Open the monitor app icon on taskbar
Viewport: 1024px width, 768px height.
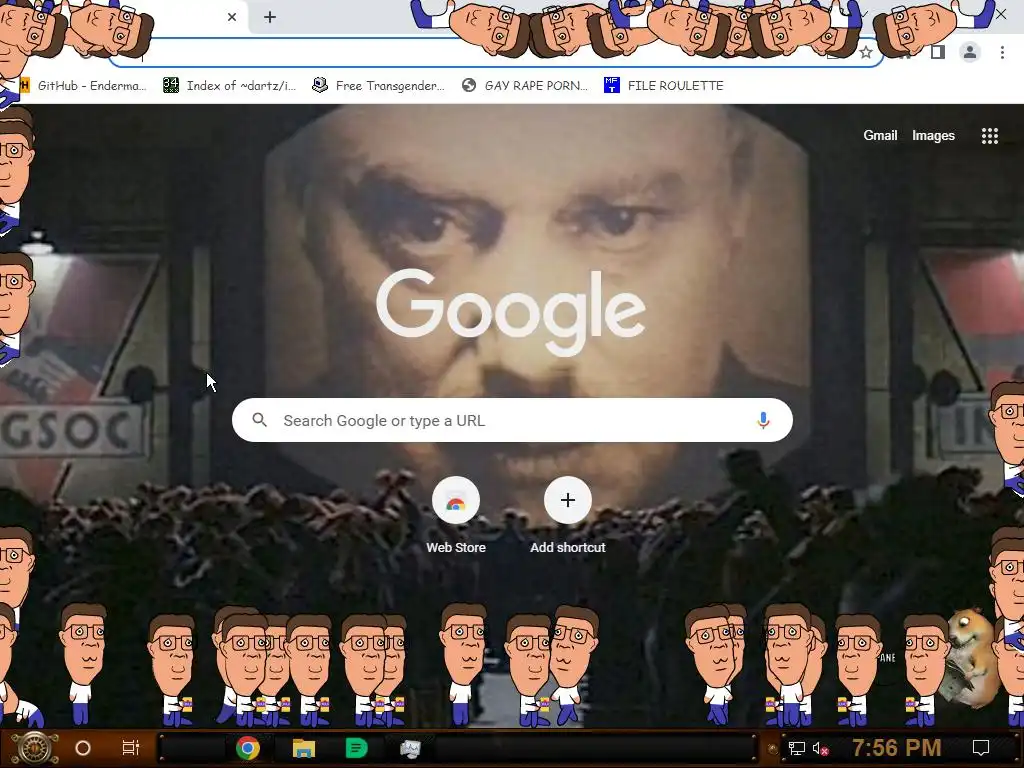[410, 748]
